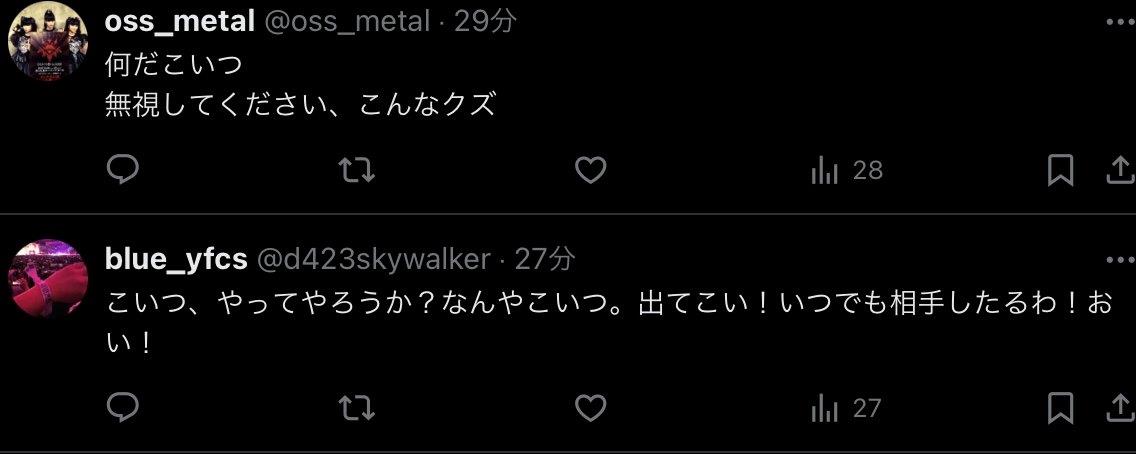1136x454 pixels.
Task: Open the @d423skywalker handle link
Action: [375, 259]
